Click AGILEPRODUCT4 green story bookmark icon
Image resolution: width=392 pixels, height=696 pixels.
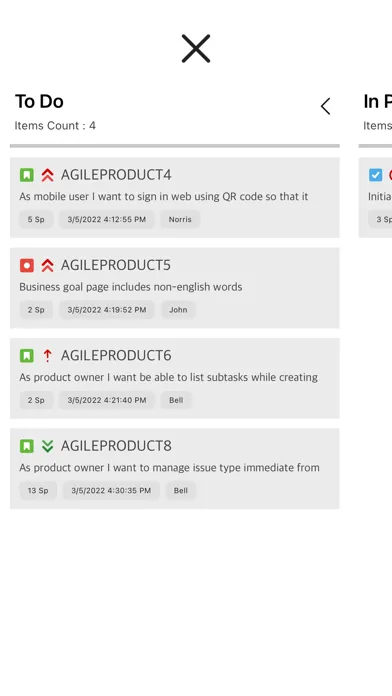click(x=27, y=175)
